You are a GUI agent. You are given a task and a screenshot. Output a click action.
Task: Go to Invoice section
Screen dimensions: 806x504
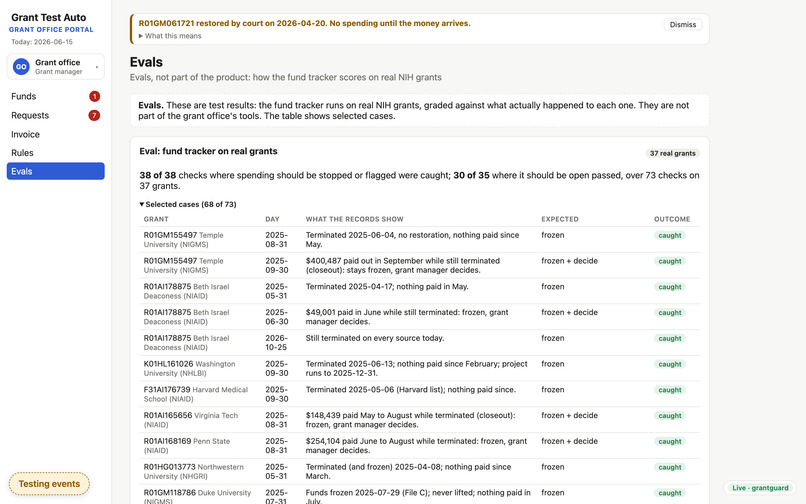[56, 134]
